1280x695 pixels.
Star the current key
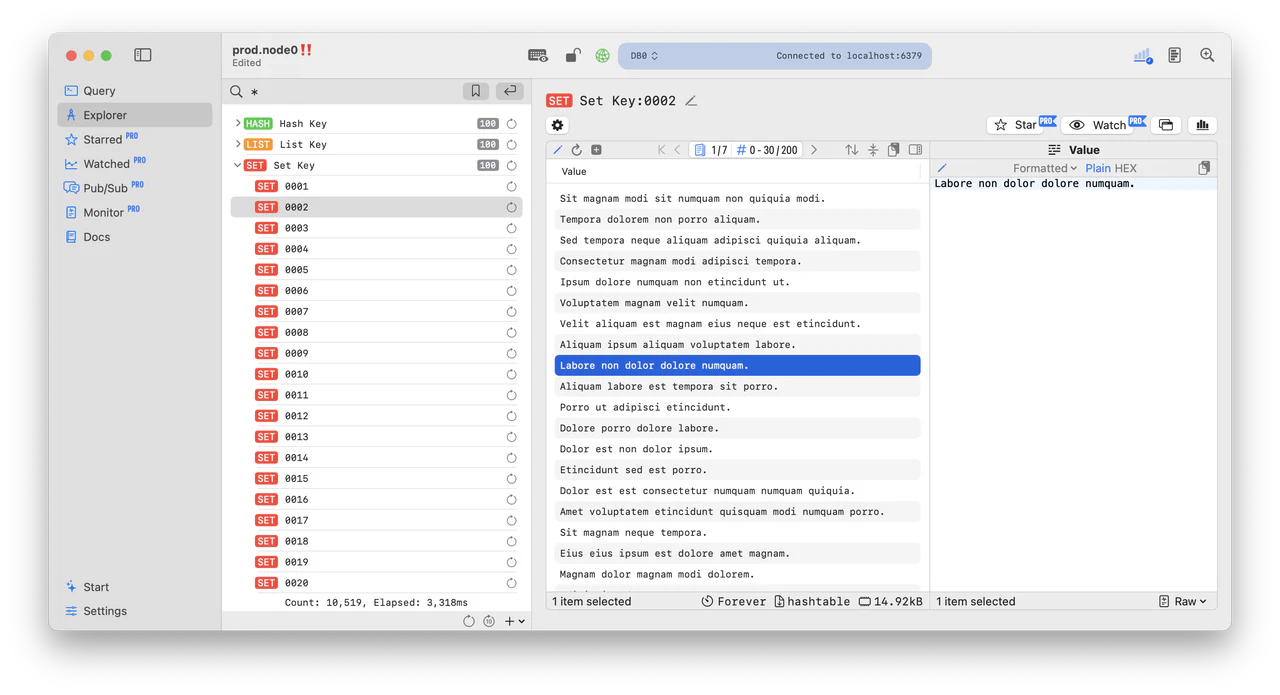pyautogui.click(x=1019, y=124)
